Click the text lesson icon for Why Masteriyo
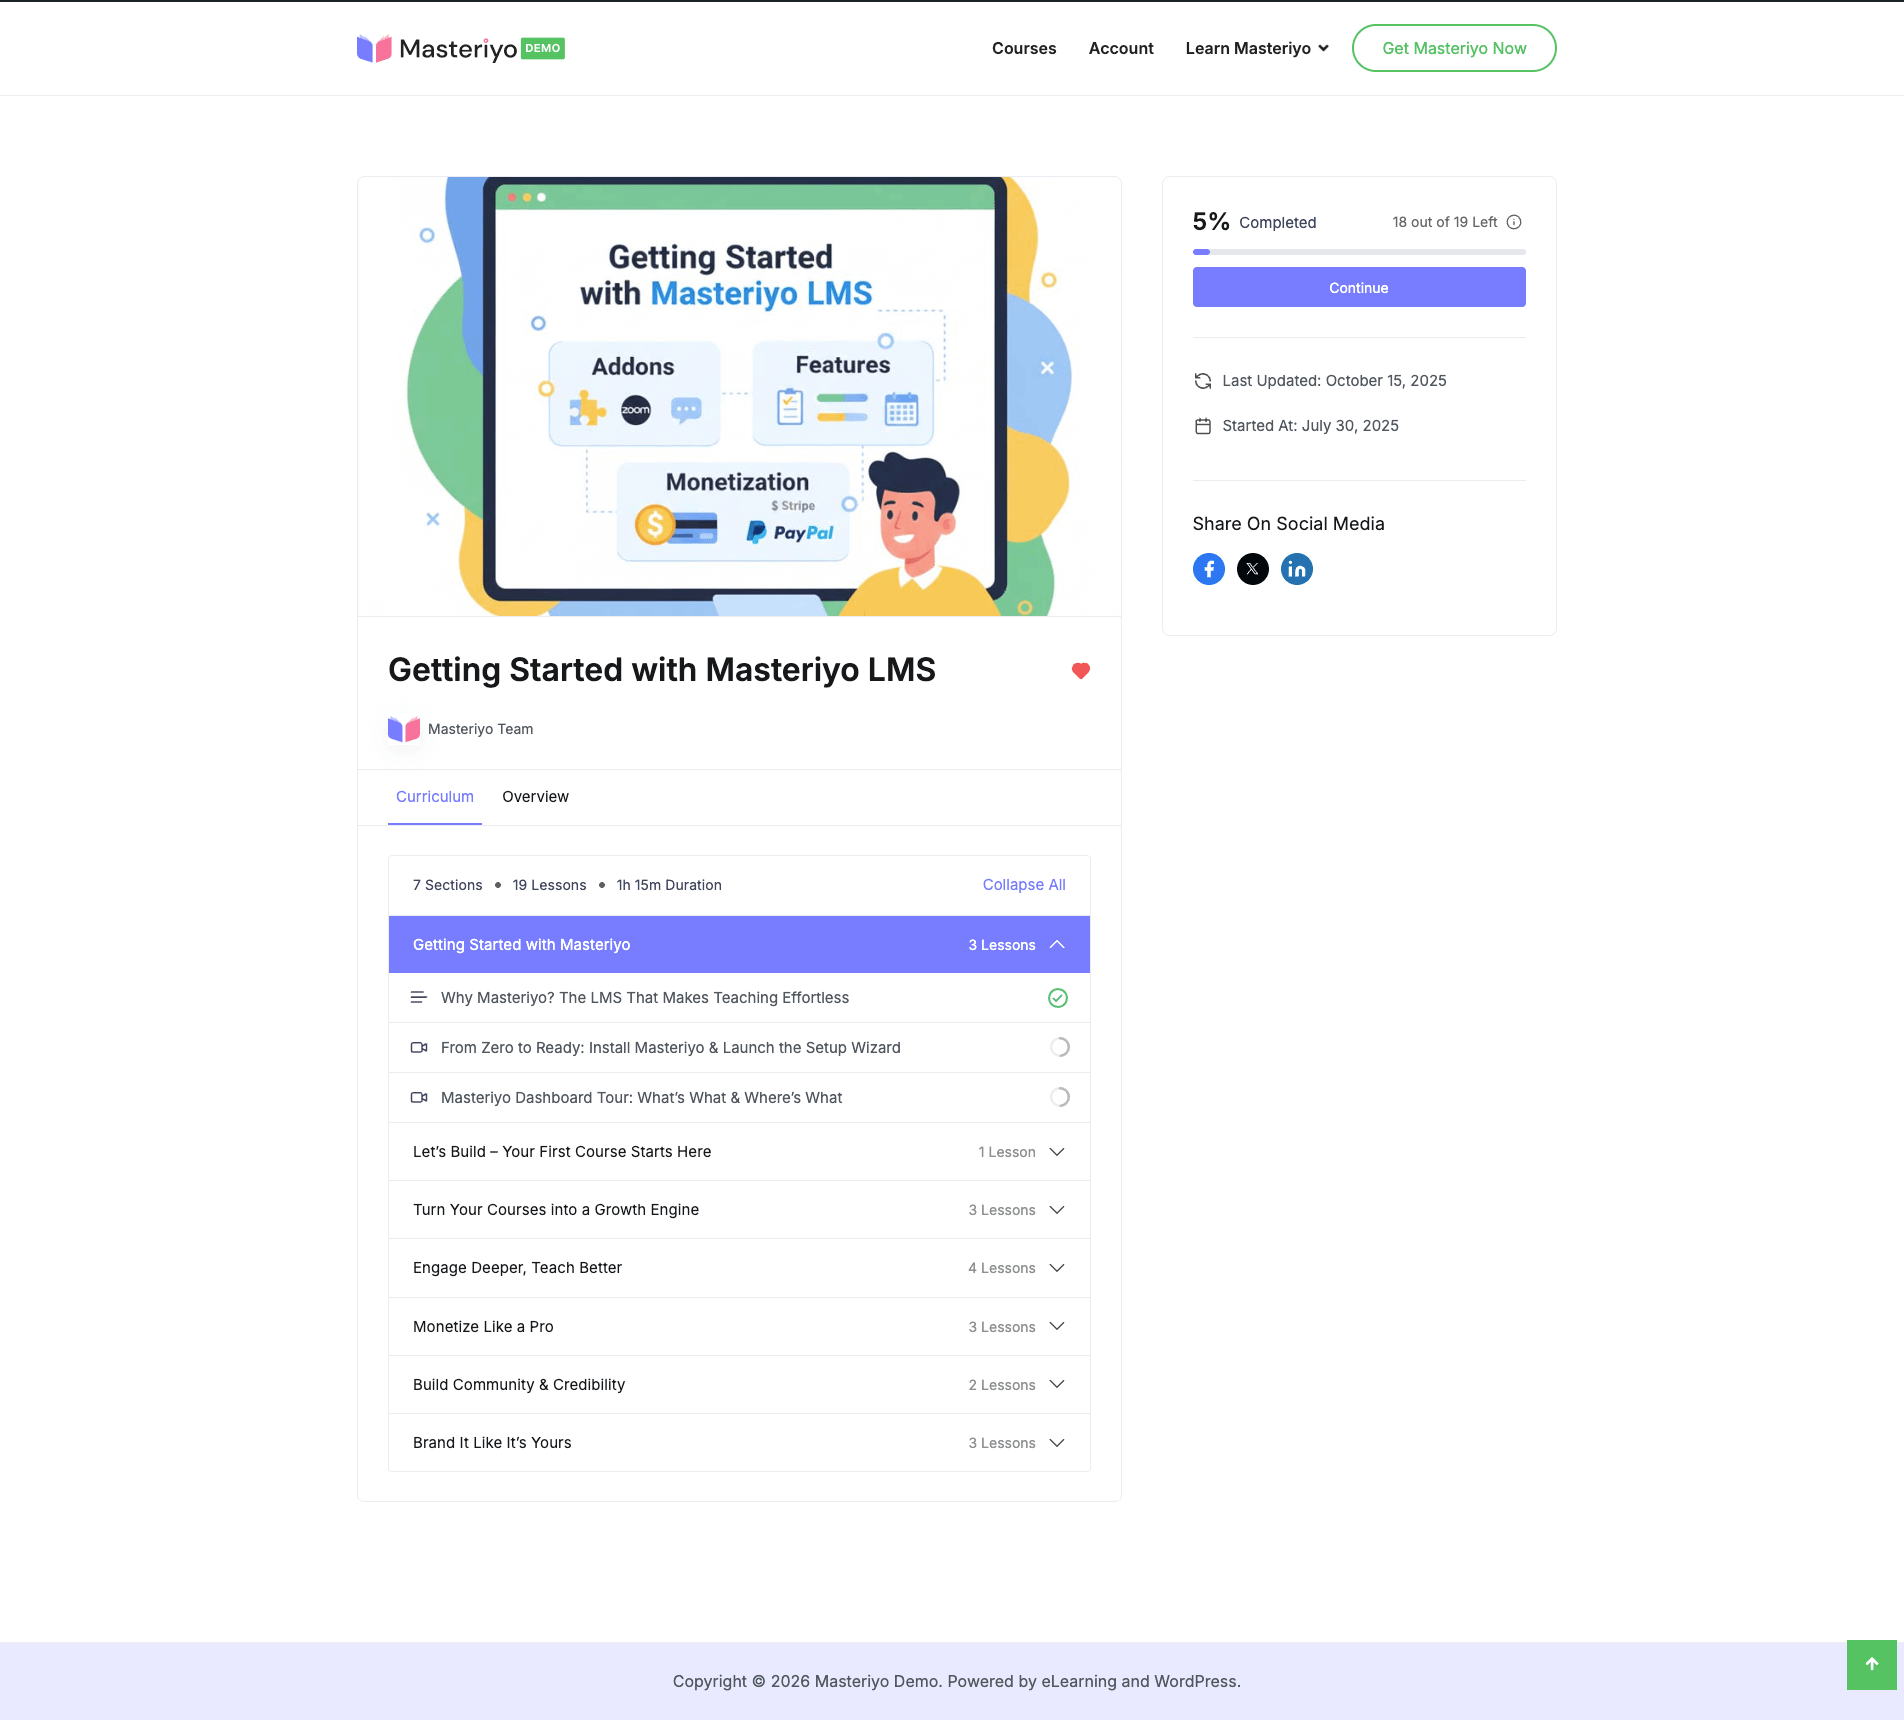 coord(419,997)
